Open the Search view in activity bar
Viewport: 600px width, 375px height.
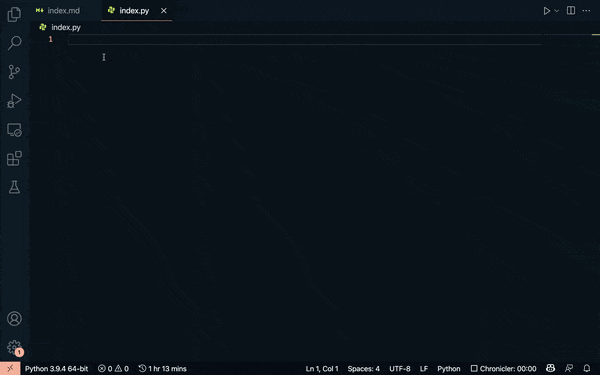(14, 43)
